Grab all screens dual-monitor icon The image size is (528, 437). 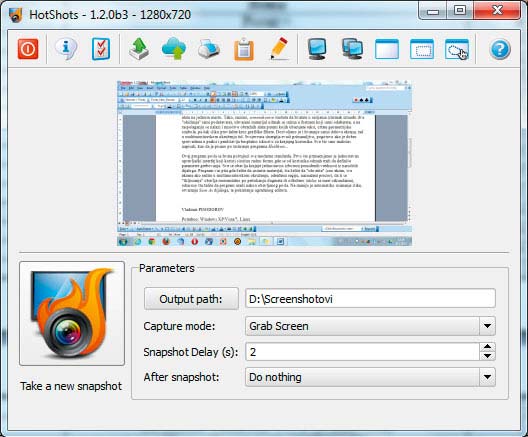coord(352,49)
